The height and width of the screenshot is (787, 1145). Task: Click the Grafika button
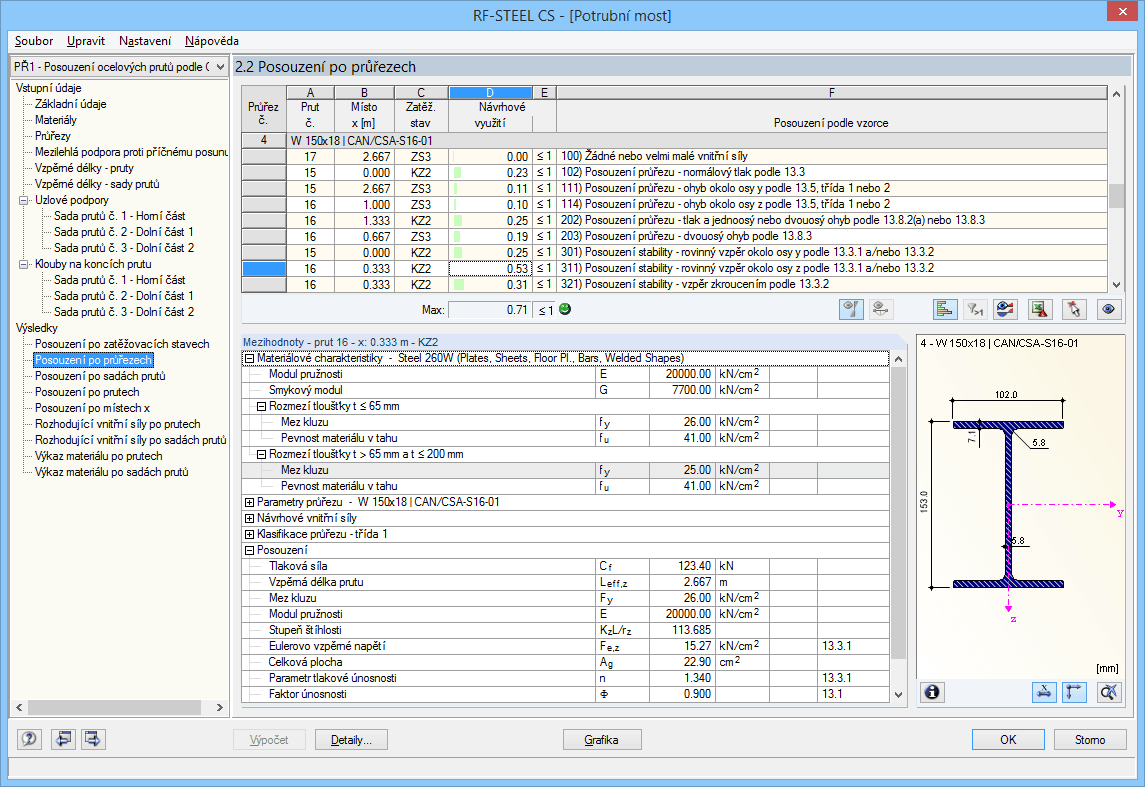coord(602,740)
